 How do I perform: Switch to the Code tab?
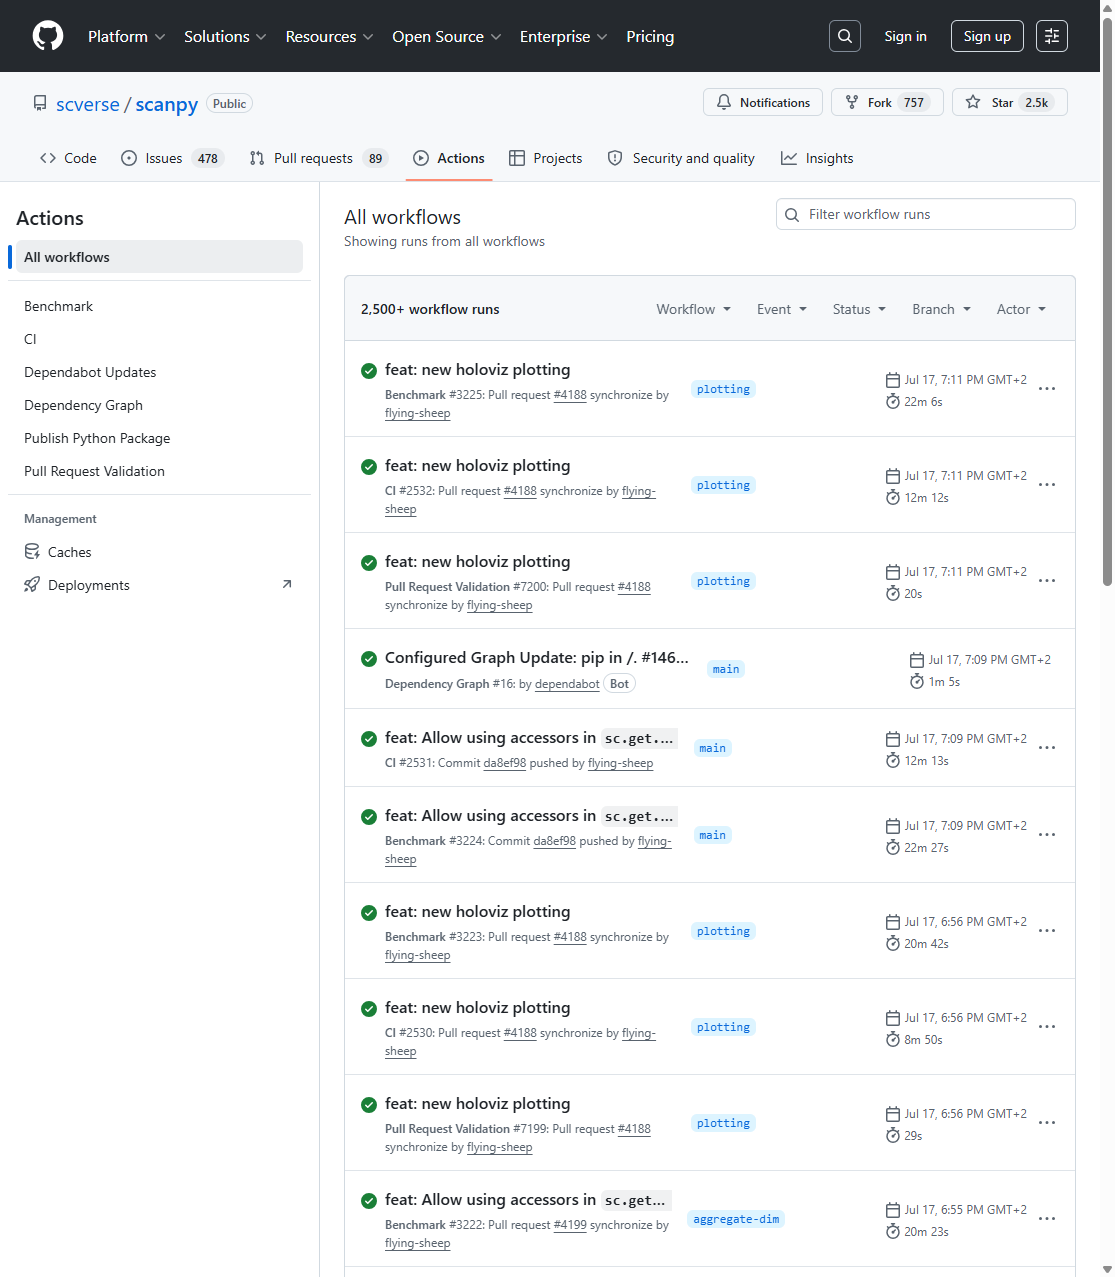pos(68,158)
